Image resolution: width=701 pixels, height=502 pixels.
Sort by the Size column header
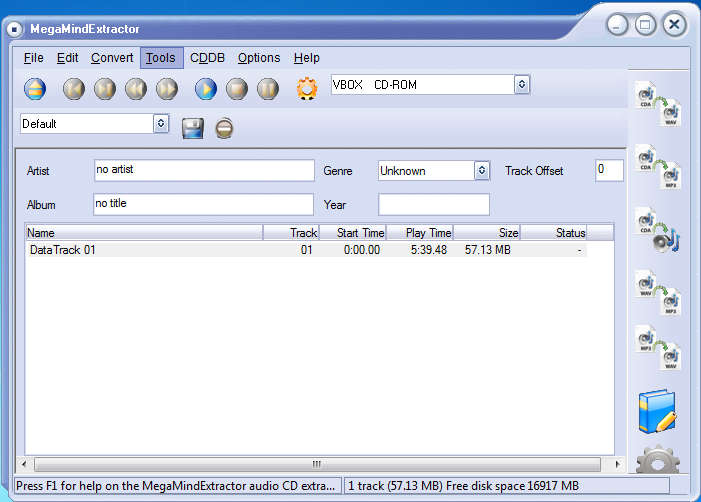coord(487,233)
